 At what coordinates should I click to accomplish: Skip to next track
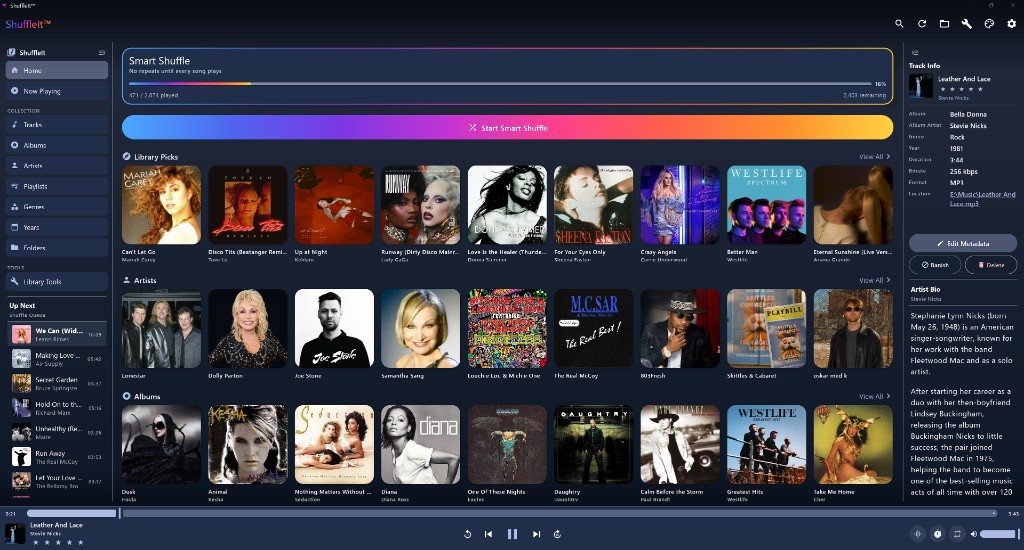point(536,534)
